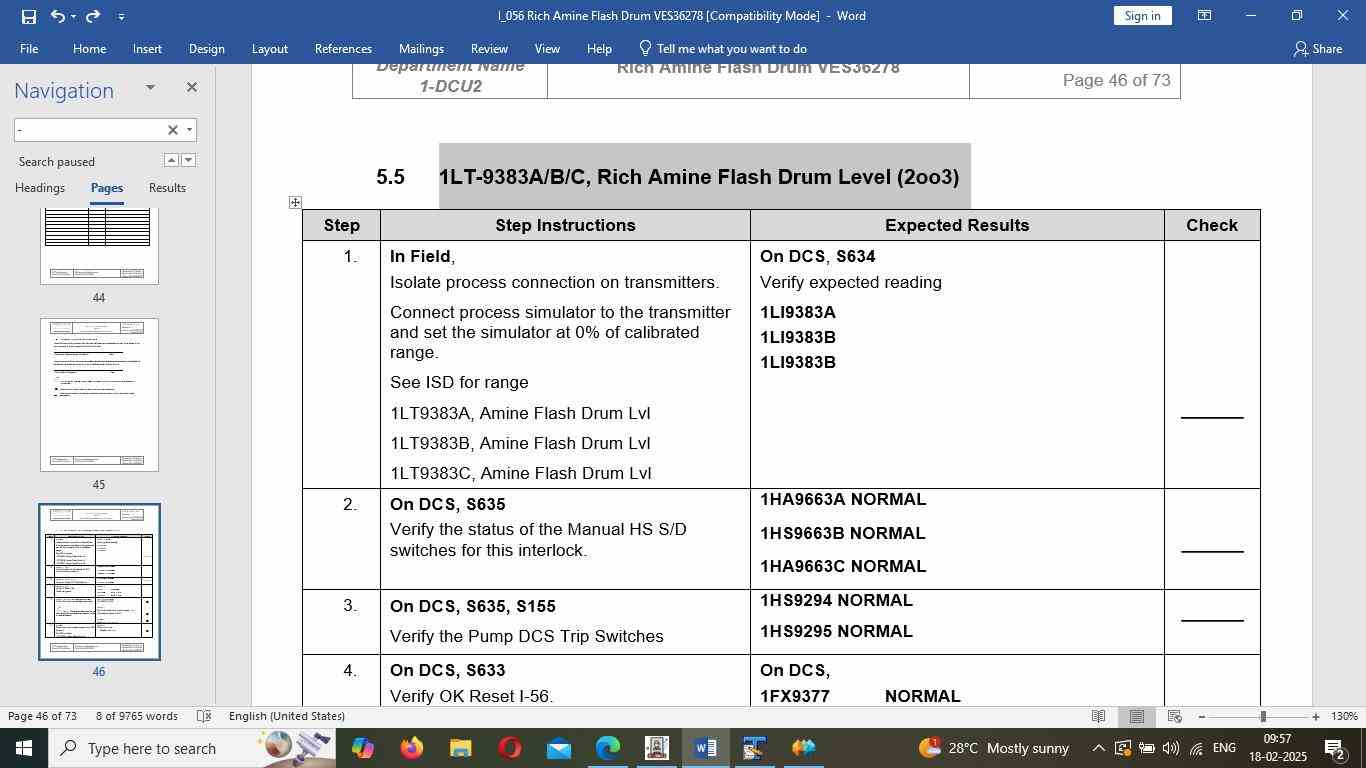Viewport: 1366px width, 768px height.
Task: Open the Layout ribbon tab
Action: pyautogui.click(x=269, y=48)
